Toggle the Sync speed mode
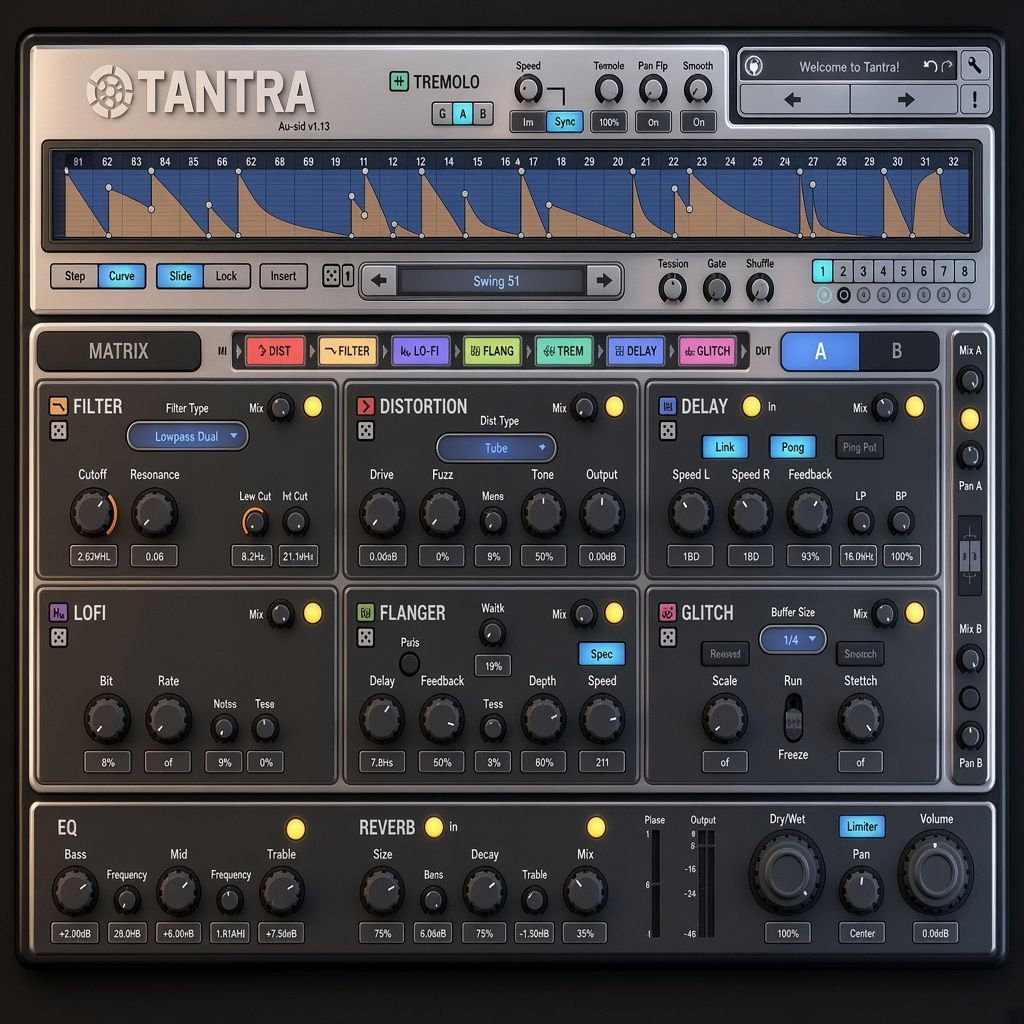 pos(565,122)
